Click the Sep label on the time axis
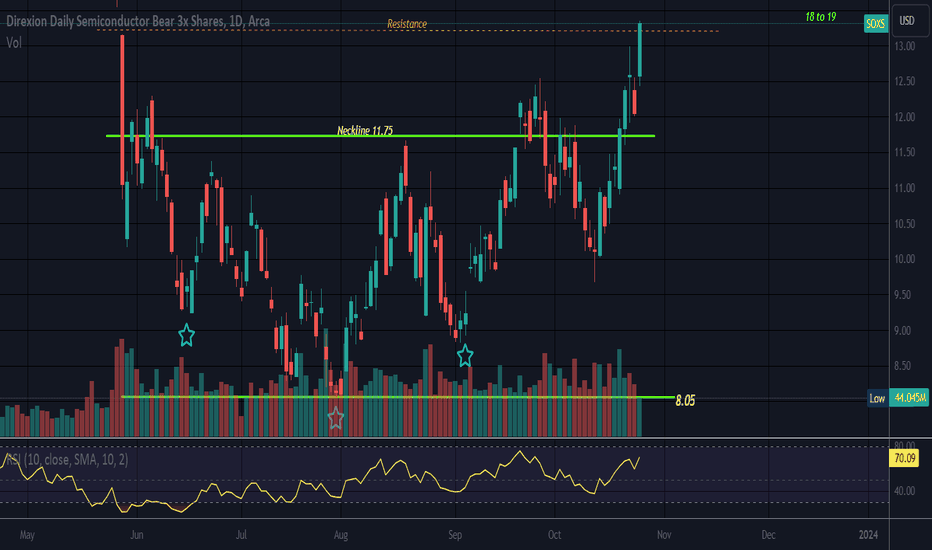932x550 pixels. (455, 535)
